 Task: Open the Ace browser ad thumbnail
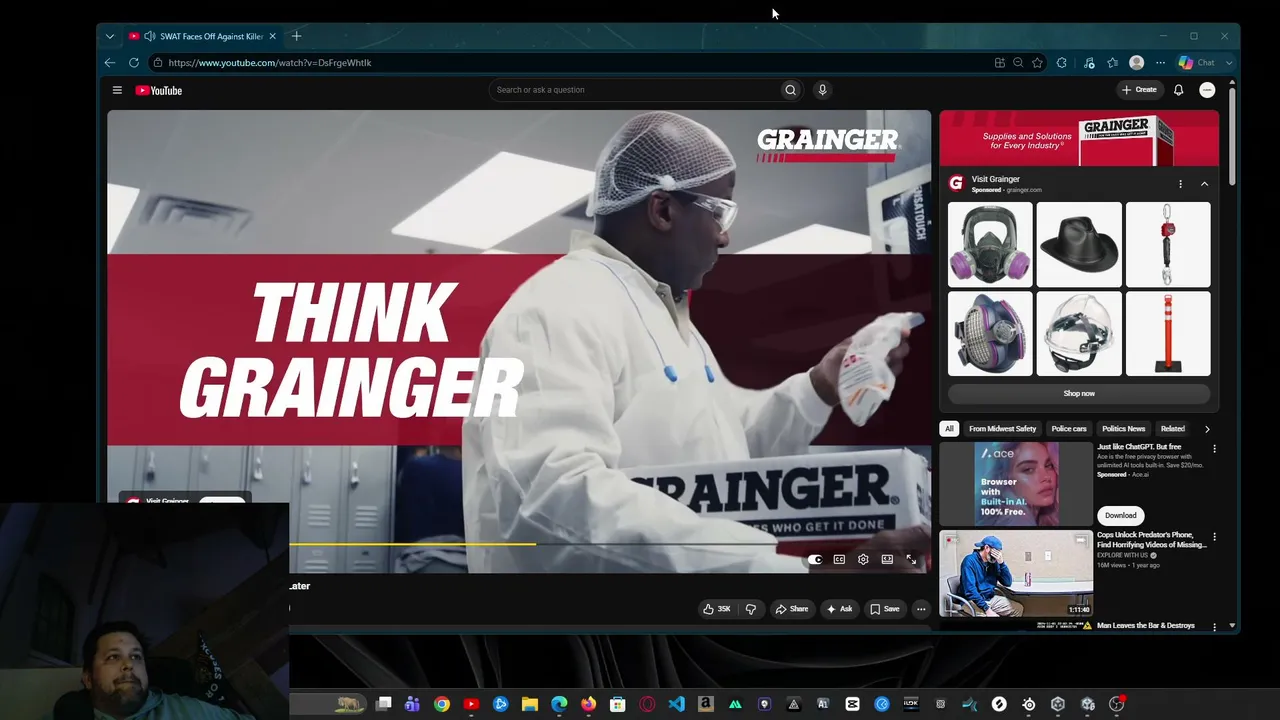tap(1016, 484)
